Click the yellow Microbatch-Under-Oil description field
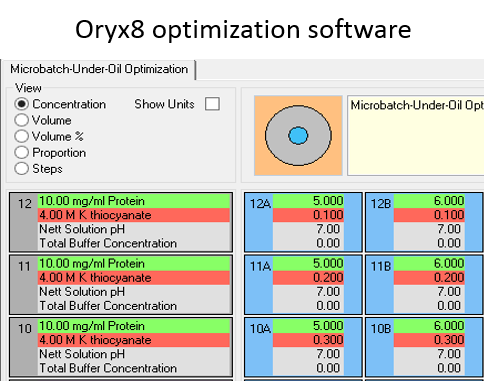Viewport: 487px width, 381px height. pyautogui.click(x=415, y=135)
